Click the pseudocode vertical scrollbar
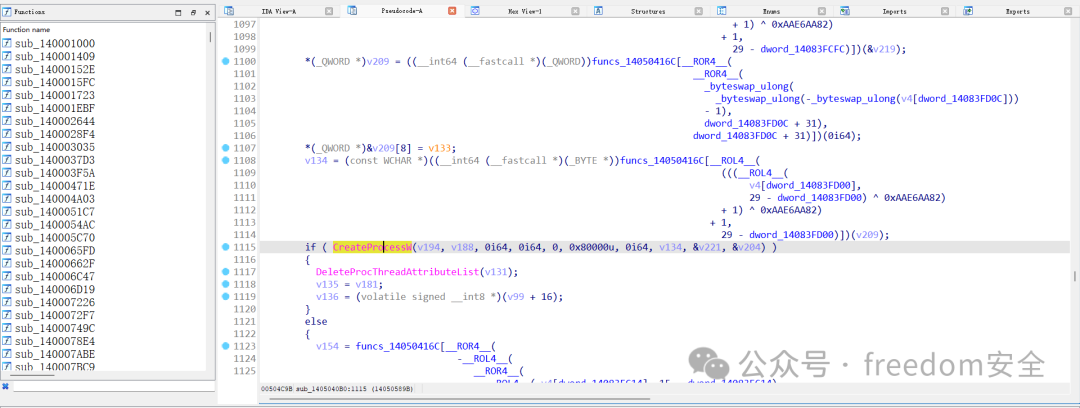1080x408 pixels. pos(1074,276)
